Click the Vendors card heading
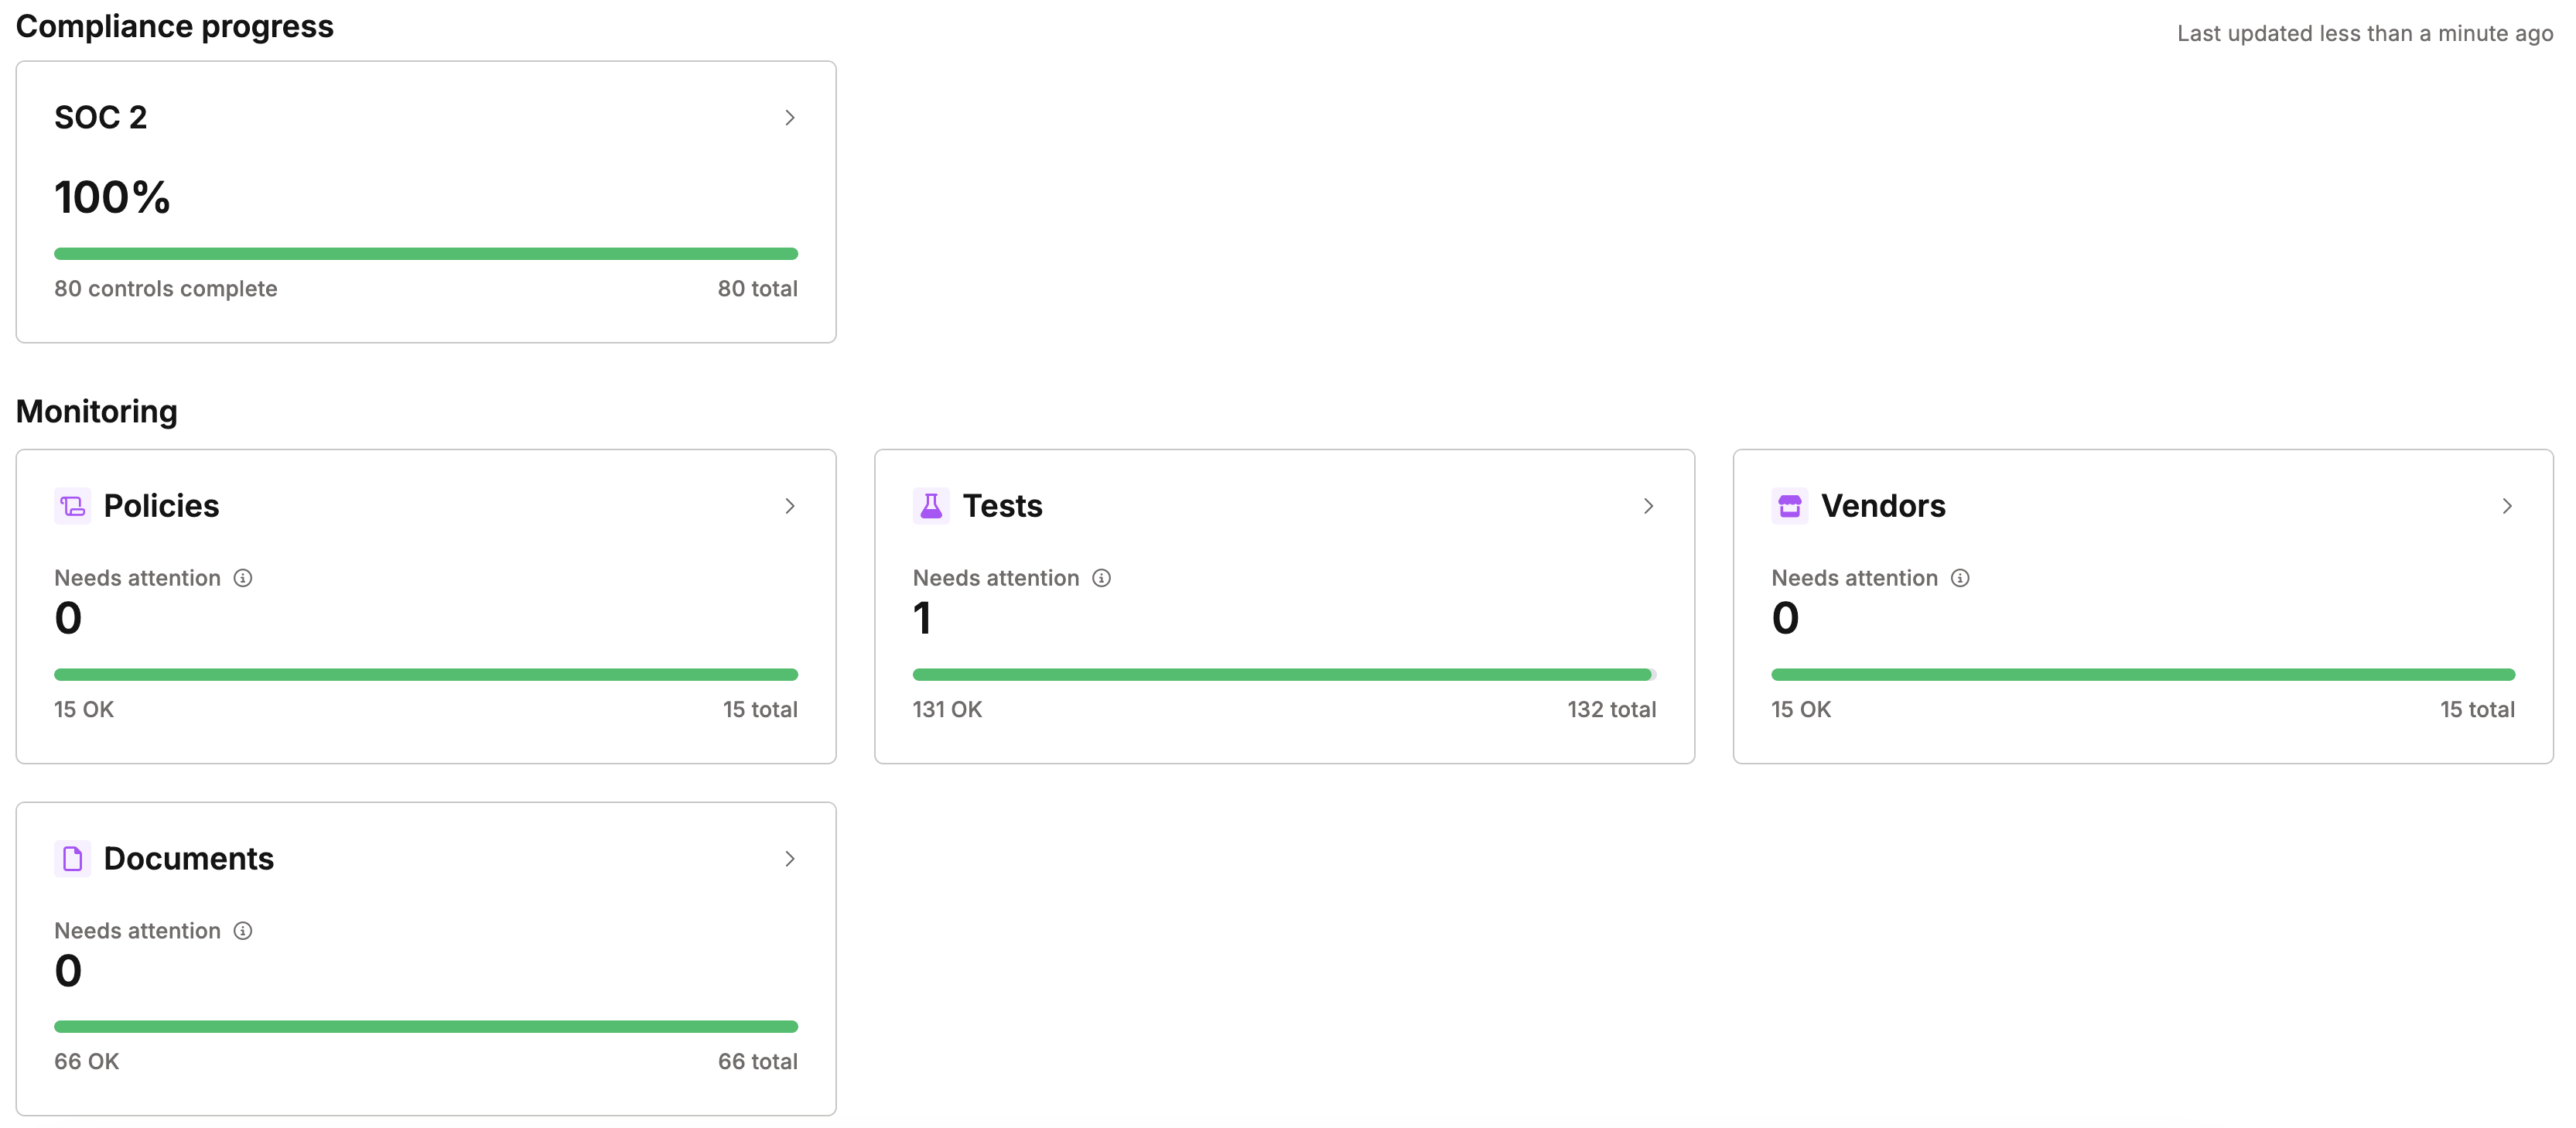Viewport: 2576px width, 1128px height. coord(1882,506)
